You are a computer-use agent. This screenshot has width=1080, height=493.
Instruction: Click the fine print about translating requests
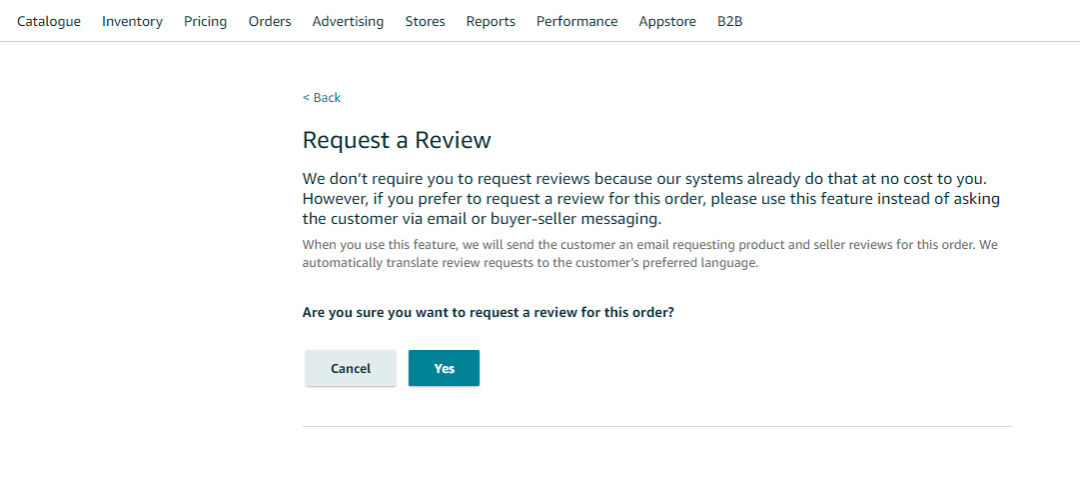pos(650,254)
